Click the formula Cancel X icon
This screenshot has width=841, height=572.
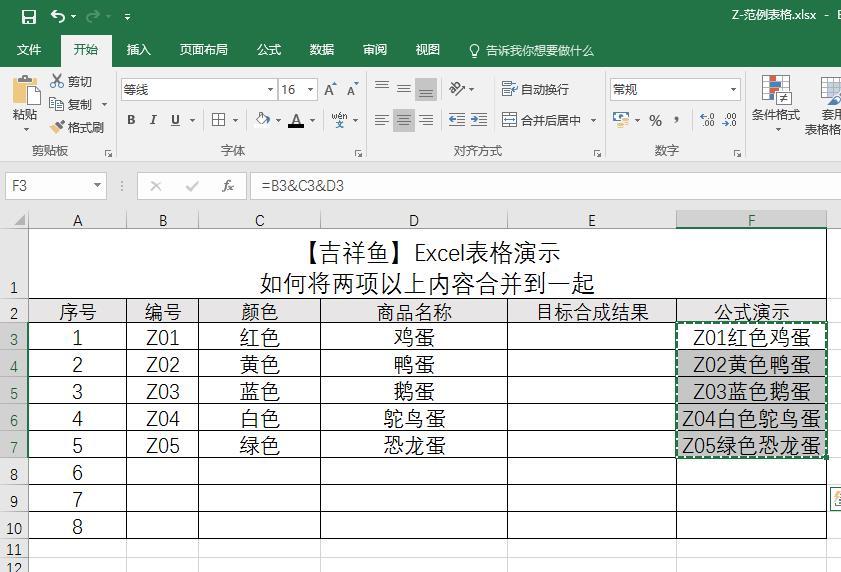point(156,186)
